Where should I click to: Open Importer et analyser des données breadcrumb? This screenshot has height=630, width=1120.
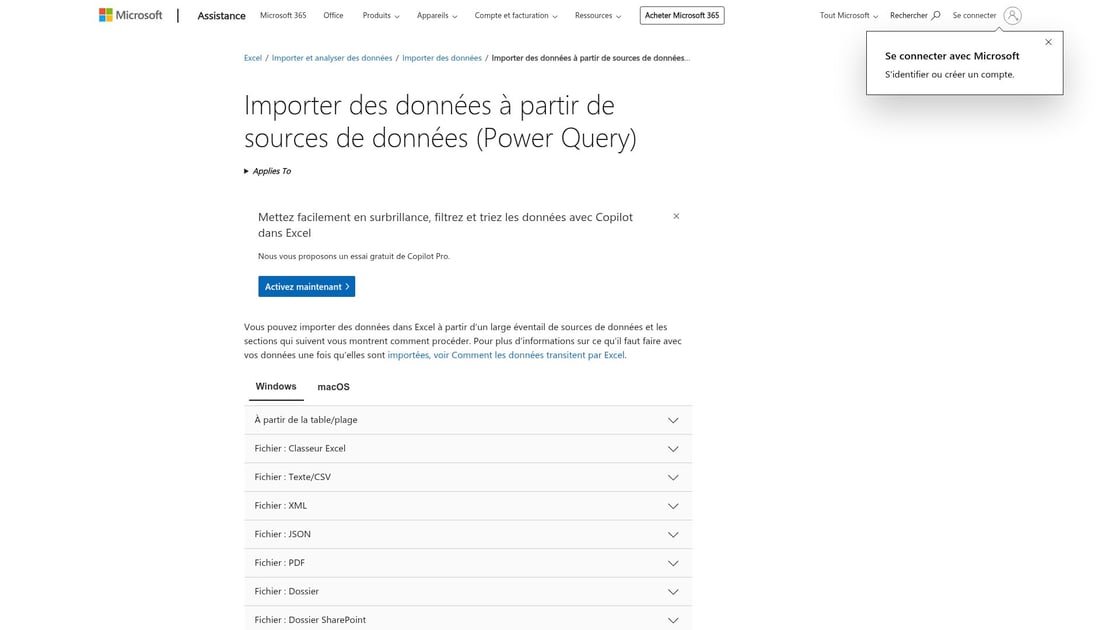[331, 58]
